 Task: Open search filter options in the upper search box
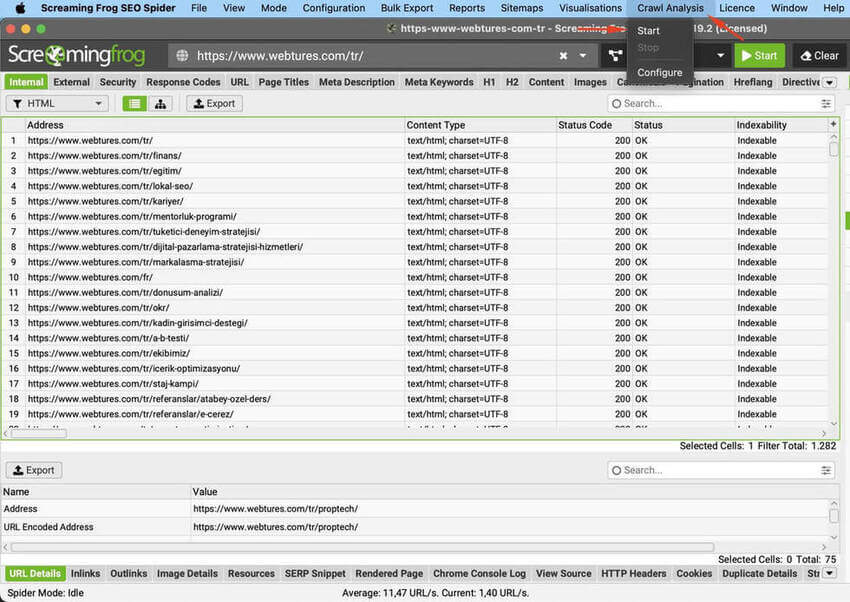coord(826,103)
